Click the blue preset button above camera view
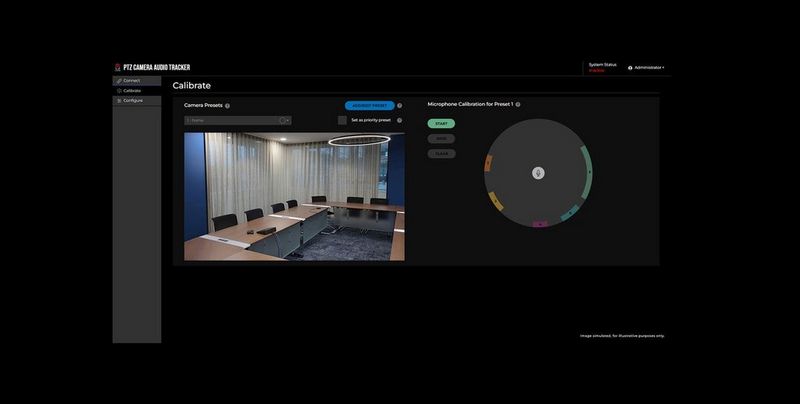Image resolution: width=800 pixels, height=404 pixels. tap(369, 106)
